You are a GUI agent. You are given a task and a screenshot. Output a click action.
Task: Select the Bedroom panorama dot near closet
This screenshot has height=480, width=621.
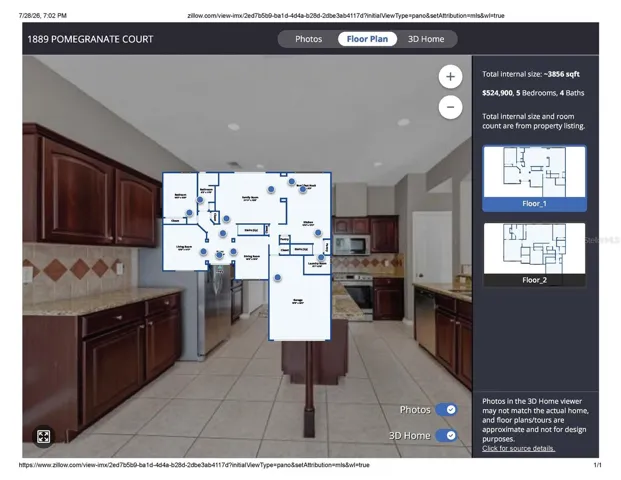click(x=189, y=213)
